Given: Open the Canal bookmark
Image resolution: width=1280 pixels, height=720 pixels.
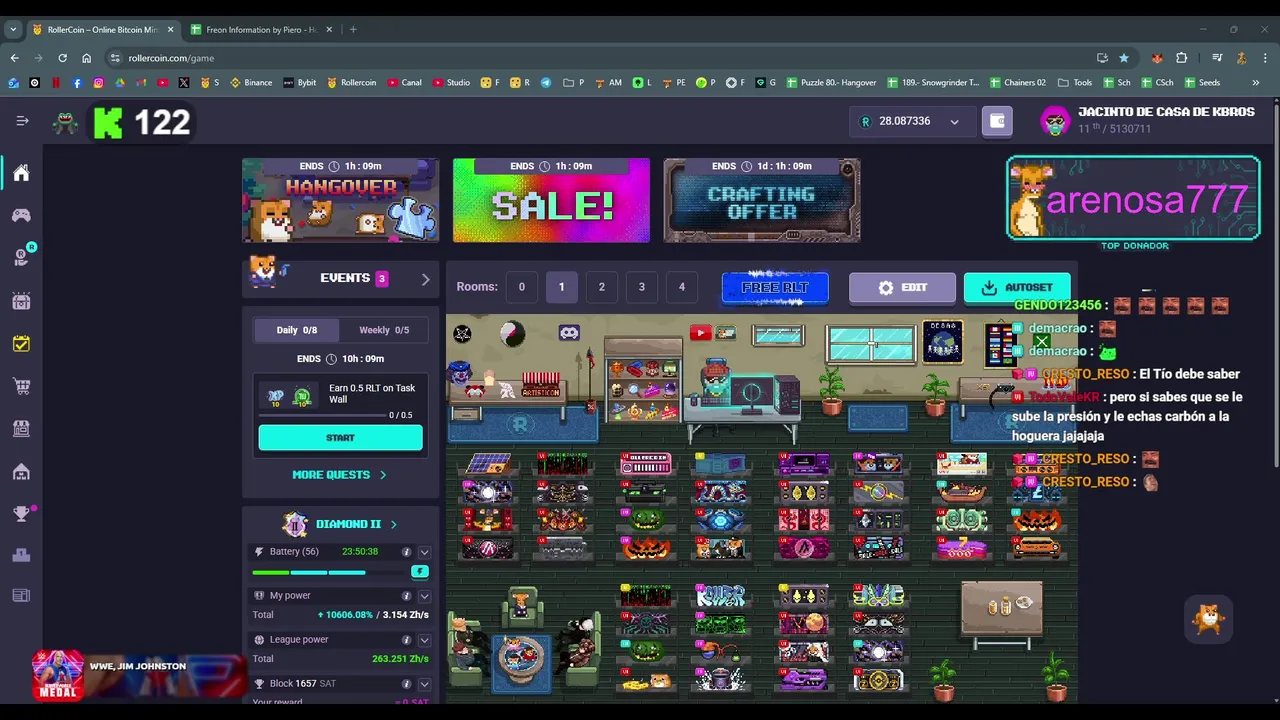Looking at the screenshot, I should click(404, 83).
